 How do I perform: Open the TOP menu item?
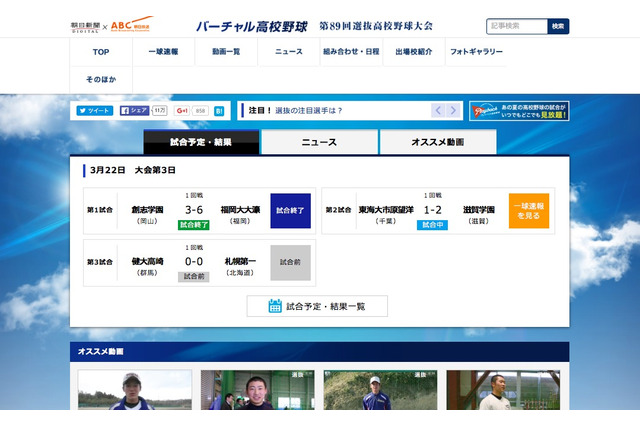pos(101,52)
